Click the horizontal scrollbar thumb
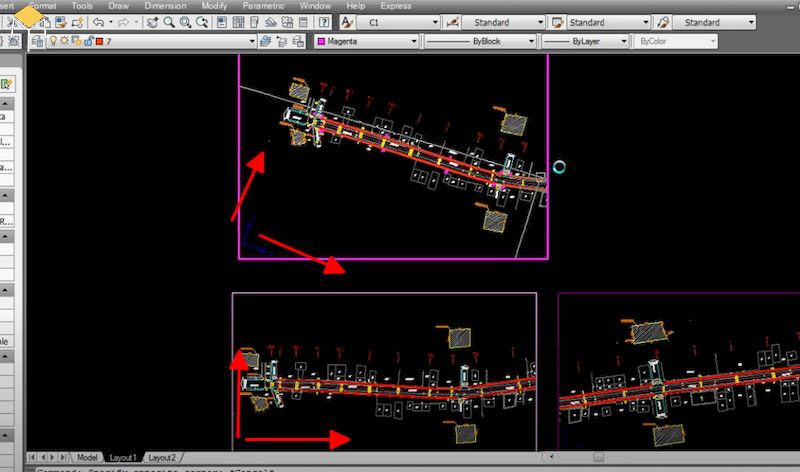 (598, 457)
